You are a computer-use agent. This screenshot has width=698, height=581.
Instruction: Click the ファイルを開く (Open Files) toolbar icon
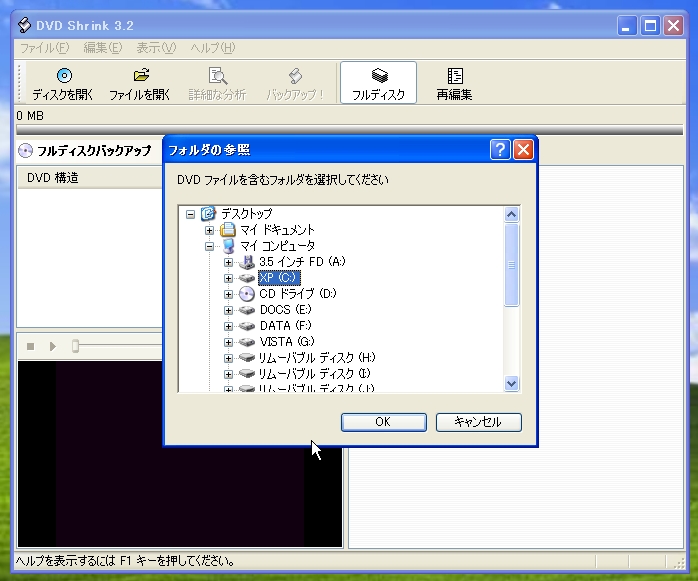[x=142, y=75]
